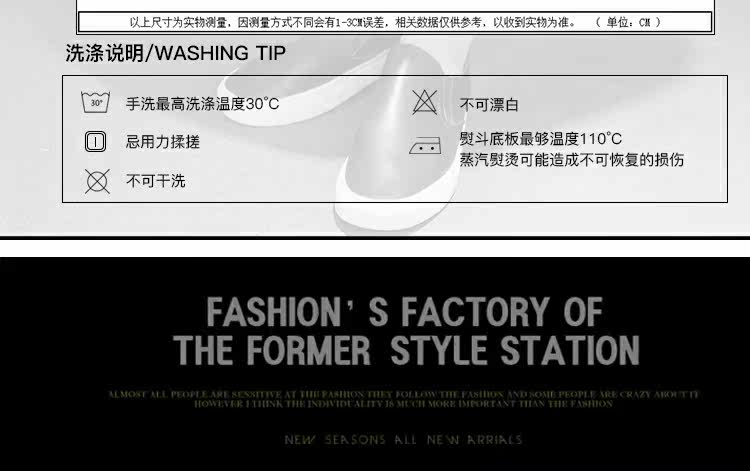Select the 不可漂白 label

pos(489,105)
